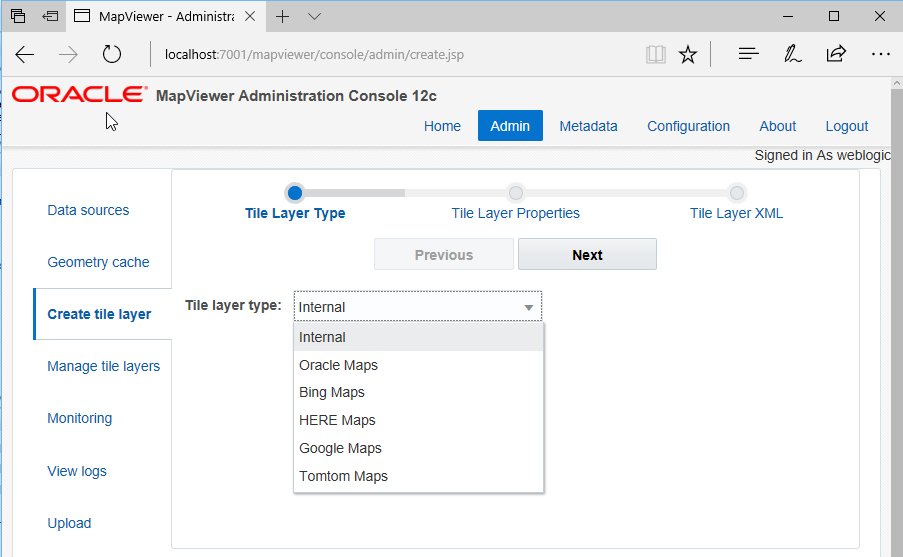Choose Bing Maps from the list
Image resolution: width=903 pixels, height=557 pixels.
pyautogui.click(x=419, y=392)
